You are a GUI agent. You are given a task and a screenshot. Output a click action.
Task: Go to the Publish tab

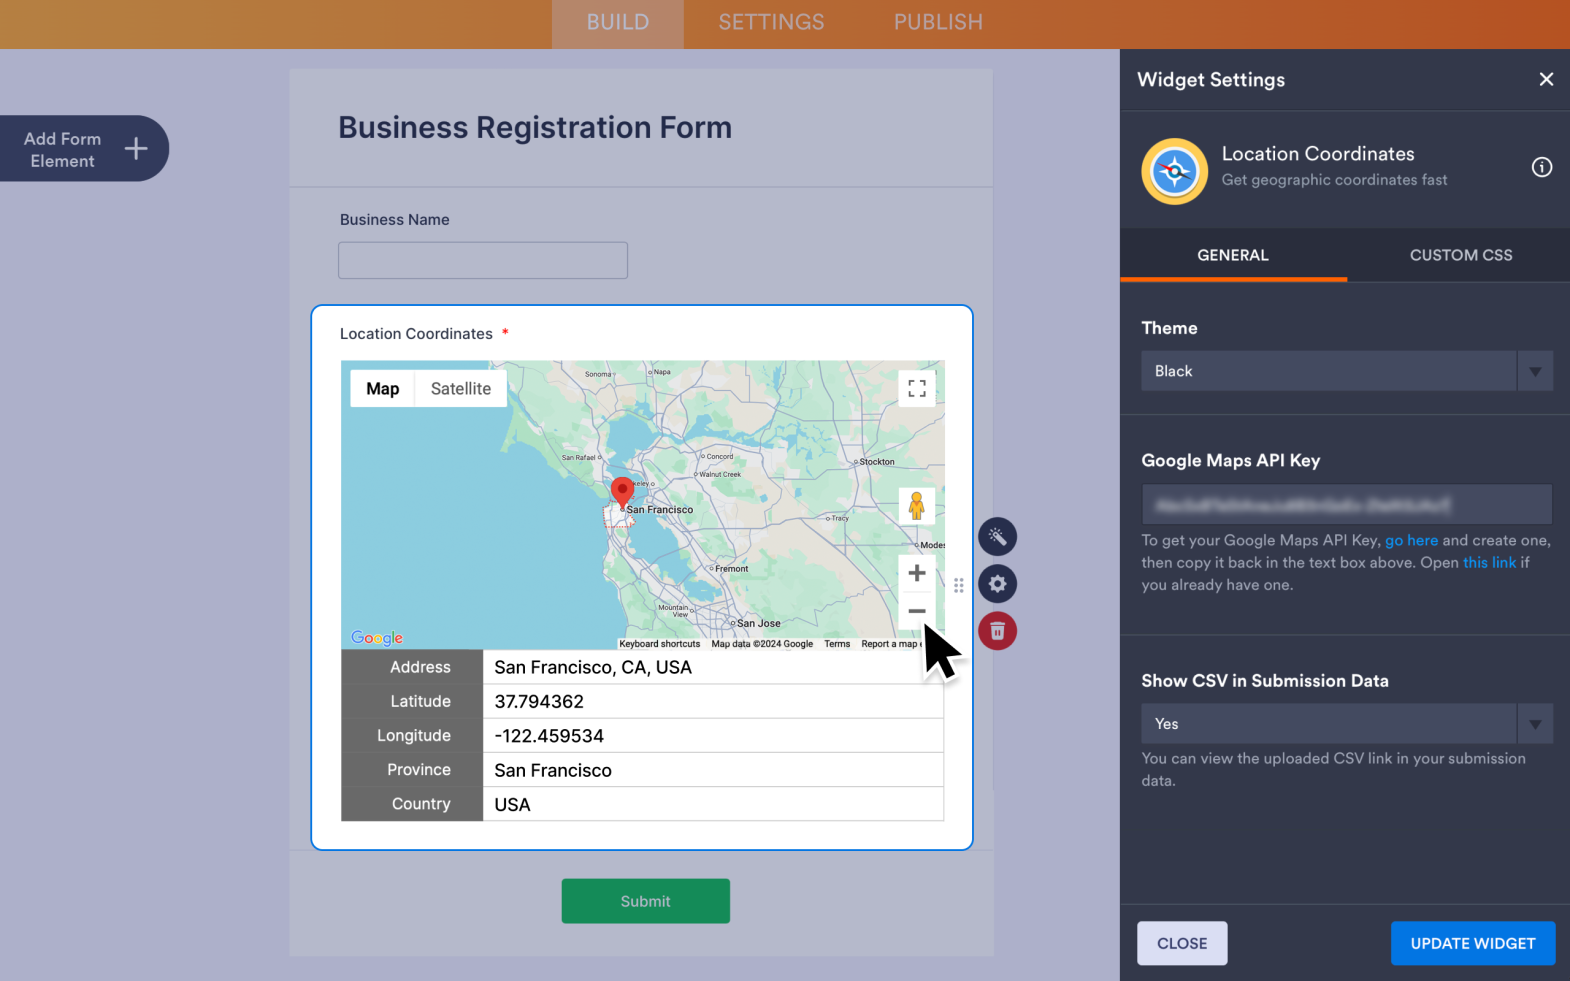tap(937, 22)
